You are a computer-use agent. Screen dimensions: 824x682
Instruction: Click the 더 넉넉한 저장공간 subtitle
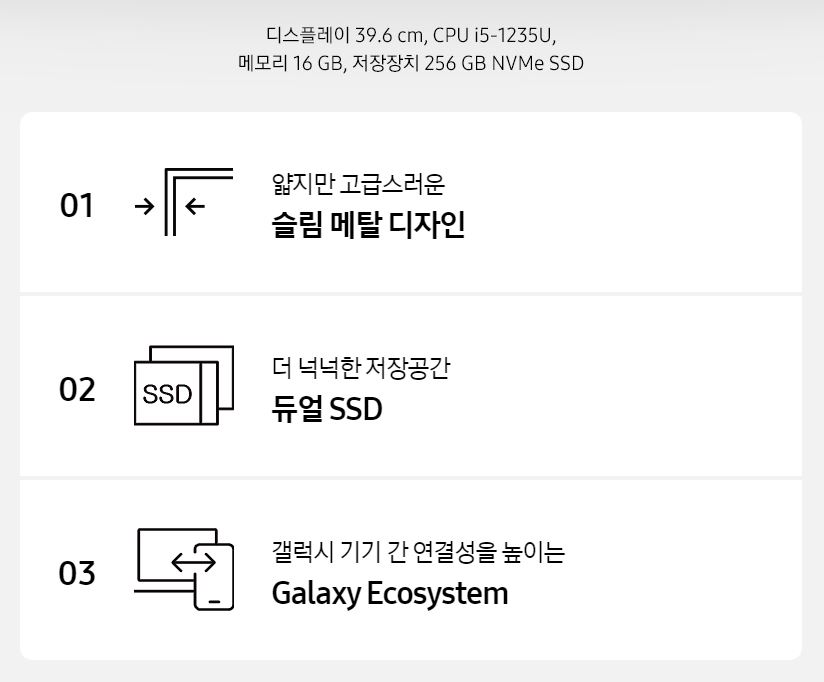click(x=361, y=367)
